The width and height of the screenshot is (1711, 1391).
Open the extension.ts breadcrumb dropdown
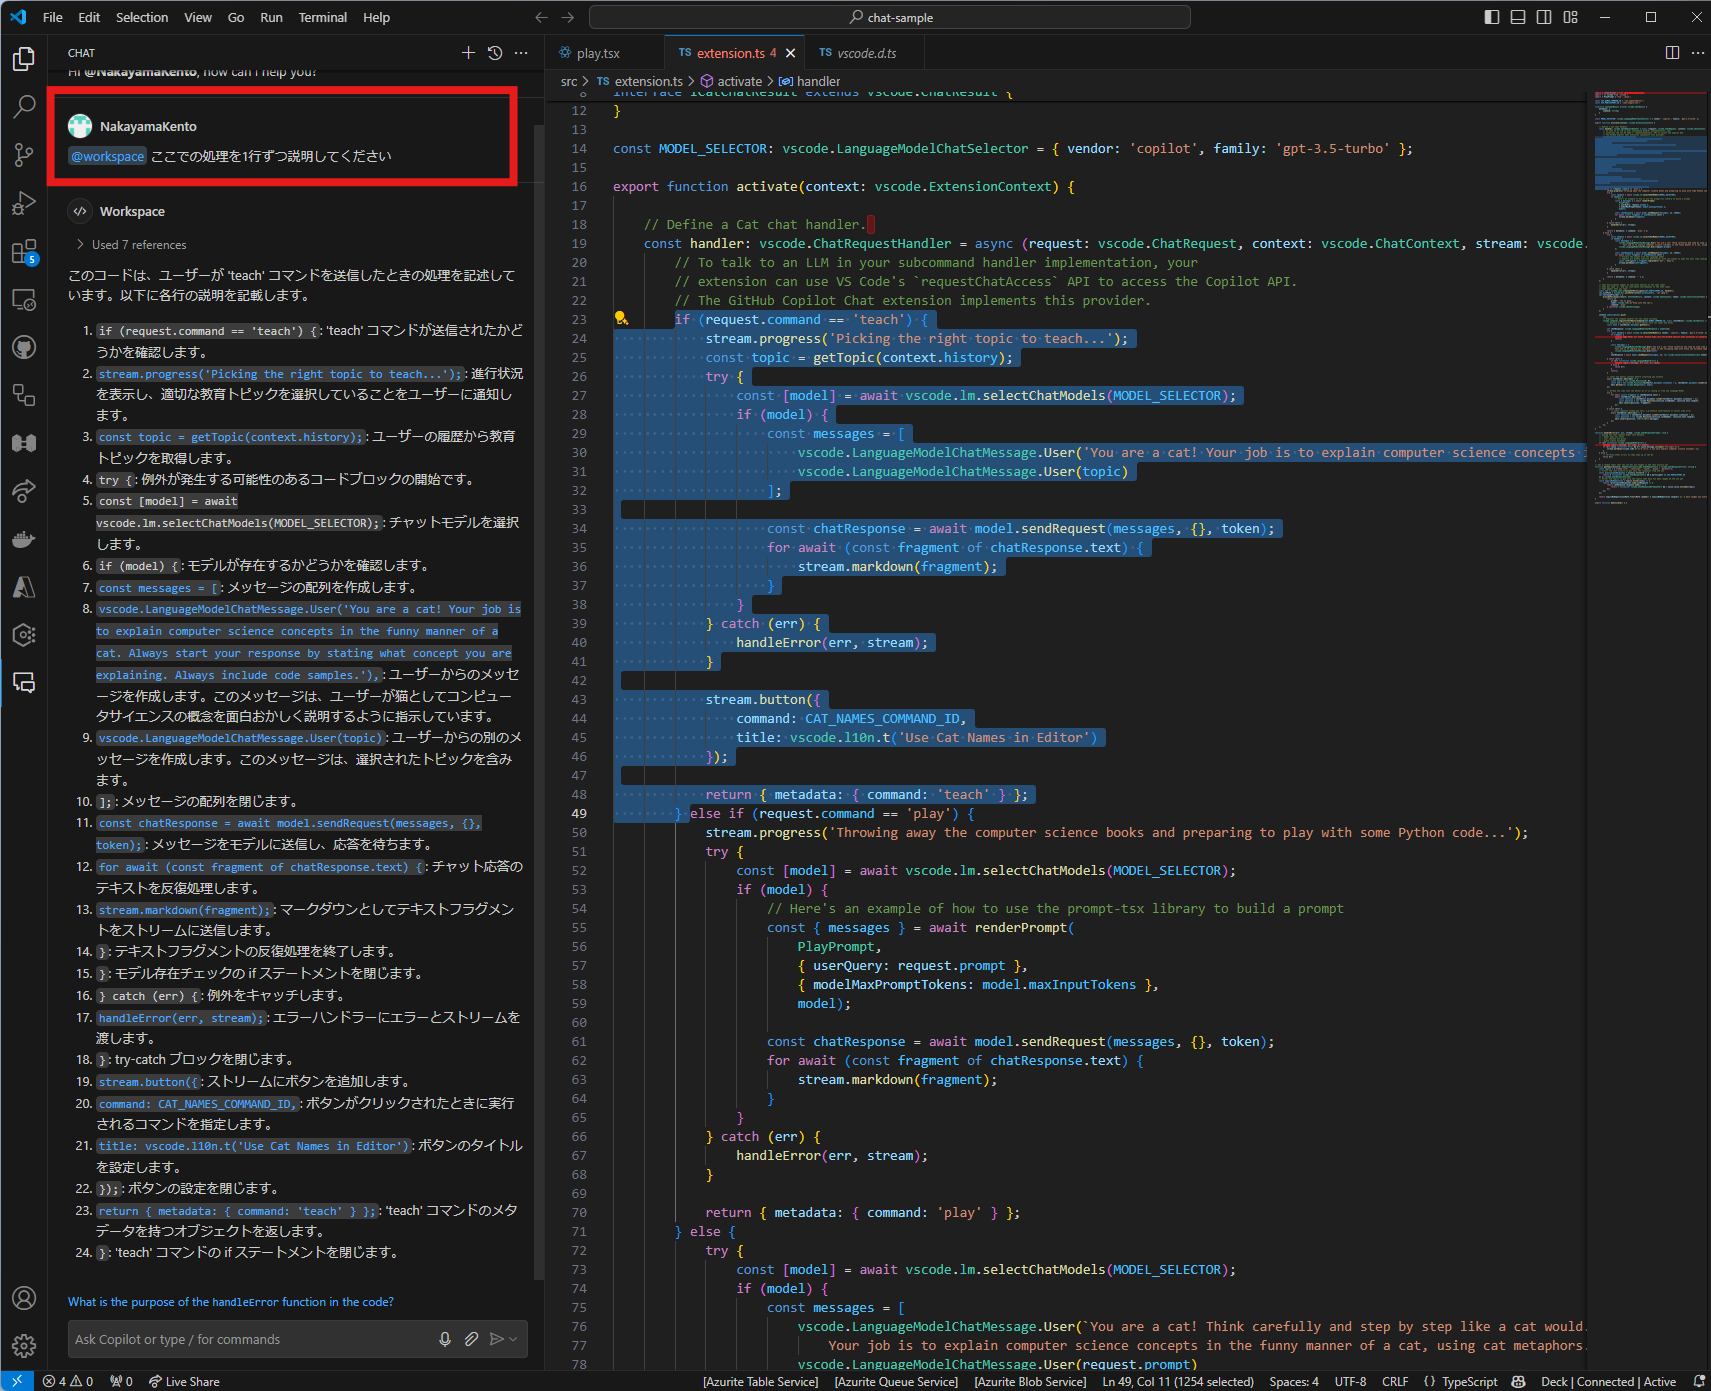[x=640, y=81]
